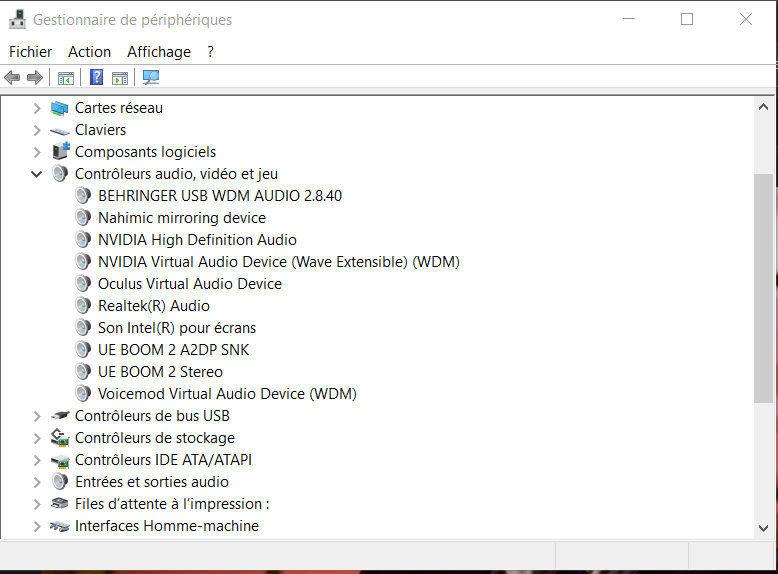Maximize the Gestionnaire de périphériques window
Image resolution: width=778 pixels, height=574 pixels.
click(687, 19)
